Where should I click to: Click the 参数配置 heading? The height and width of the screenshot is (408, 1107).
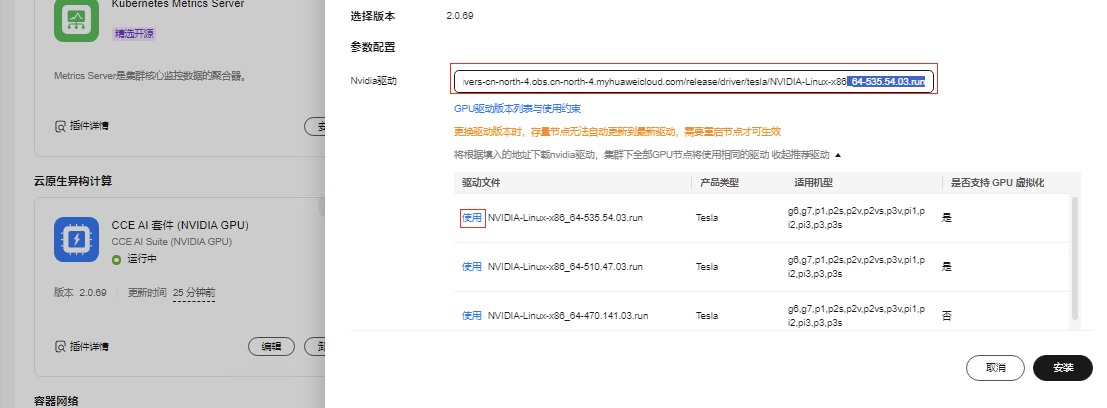click(373, 47)
